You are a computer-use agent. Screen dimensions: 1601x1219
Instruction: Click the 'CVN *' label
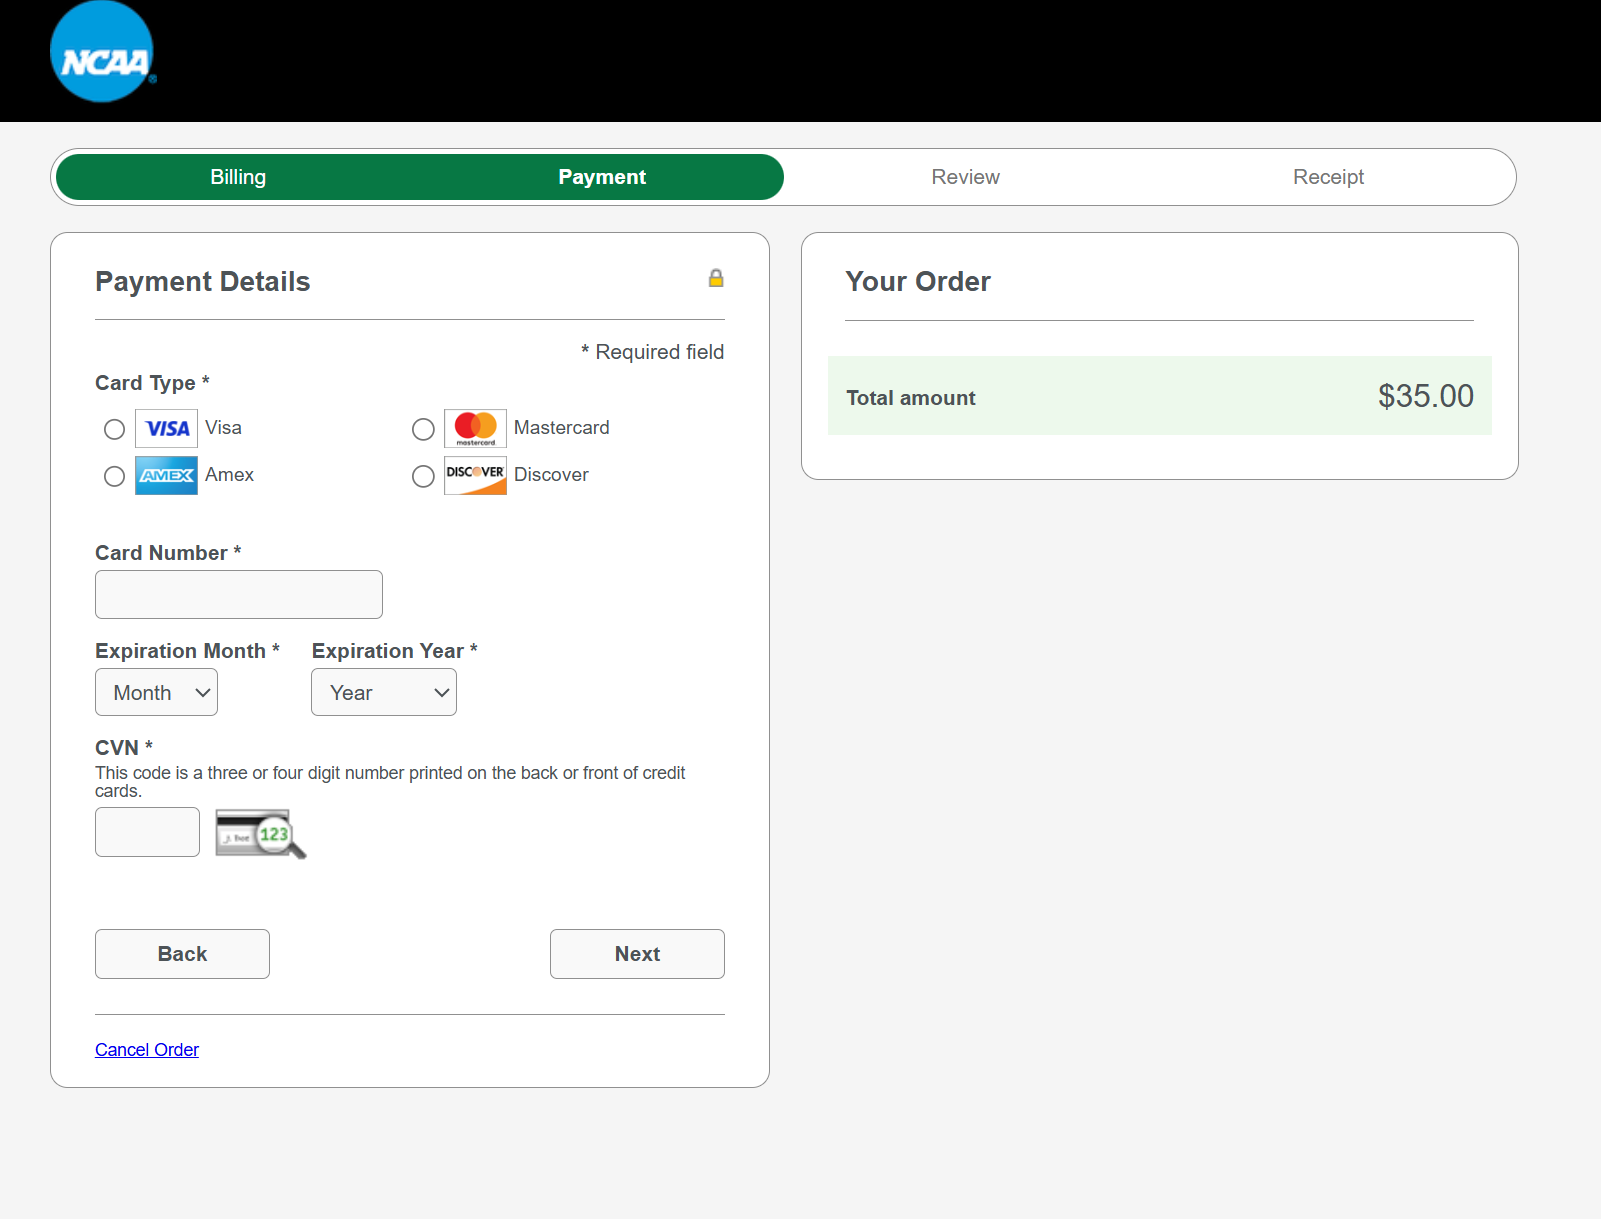click(124, 748)
